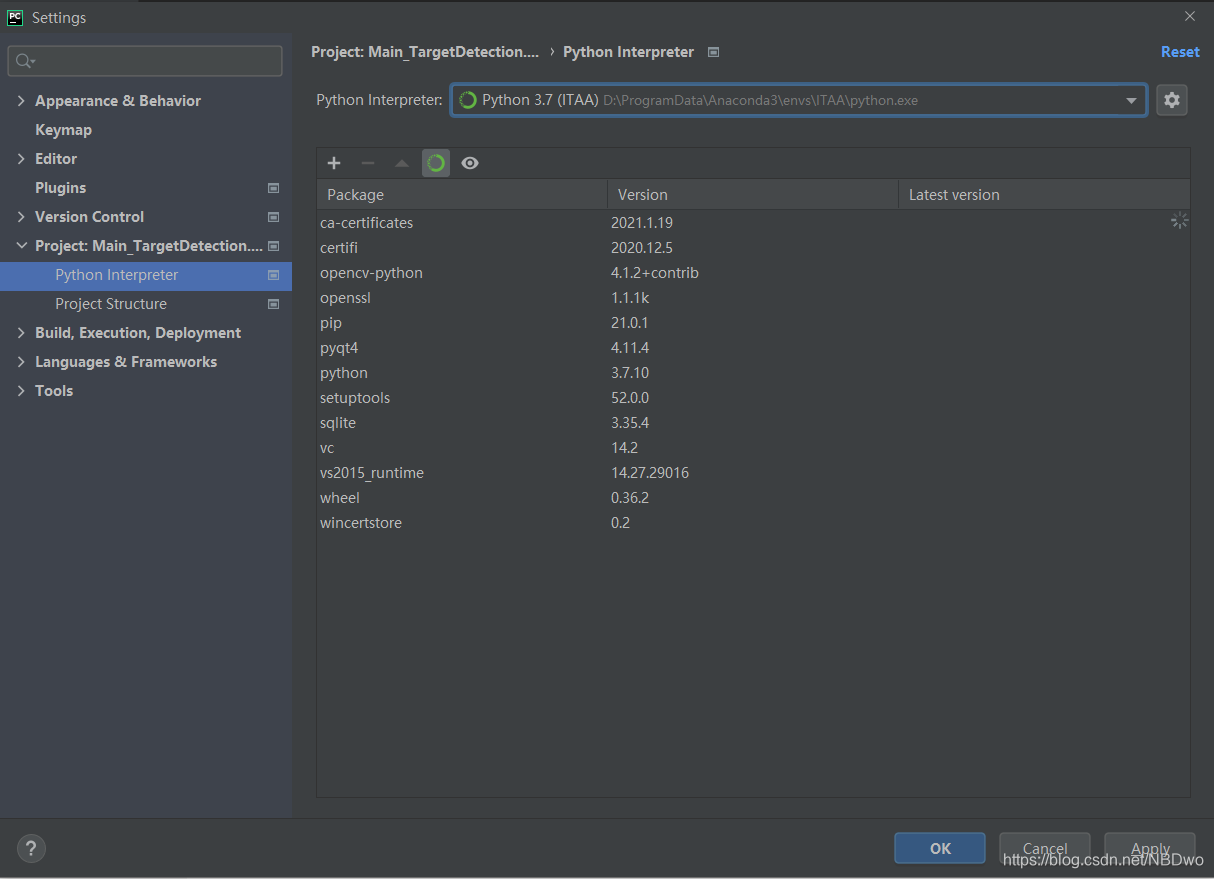
Task: Click the Reset link
Action: [1180, 52]
